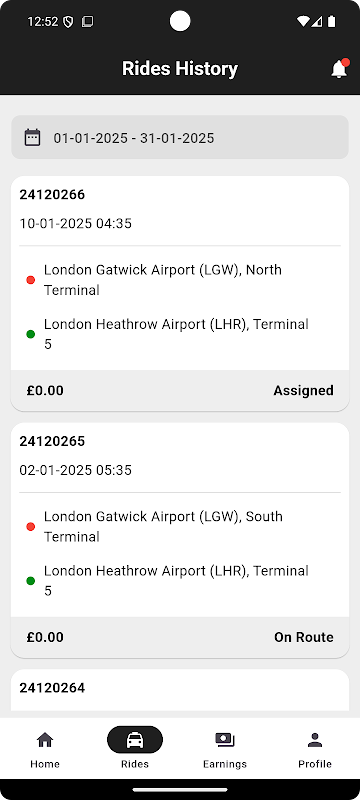Select the On Route status label

304,637
